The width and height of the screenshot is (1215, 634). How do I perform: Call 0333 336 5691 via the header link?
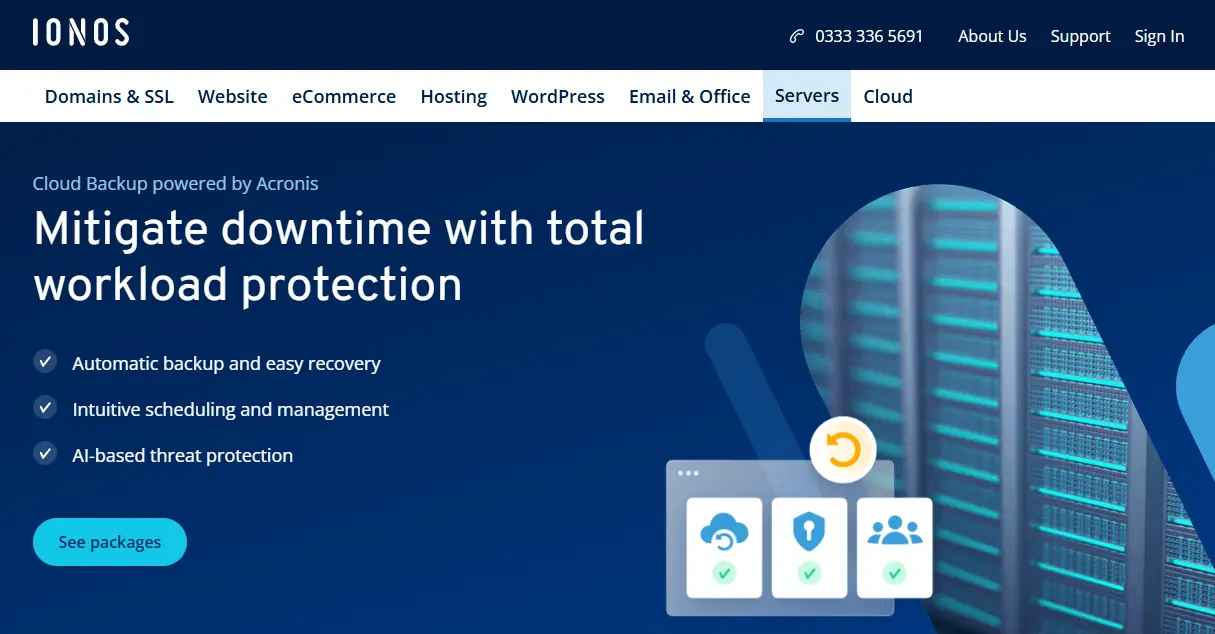click(x=868, y=35)
